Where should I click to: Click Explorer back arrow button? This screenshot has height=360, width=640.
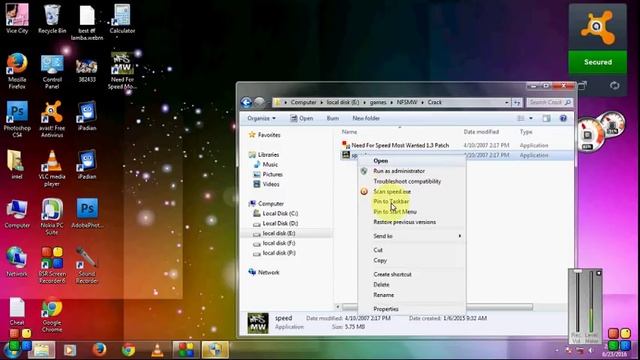tap(246, 102)
